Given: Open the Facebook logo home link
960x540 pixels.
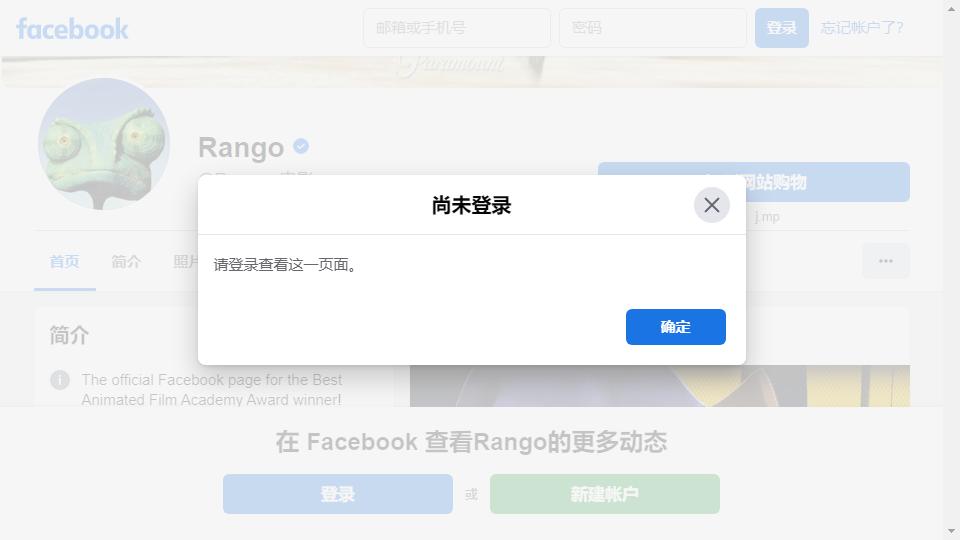Looking at the screenshot, I should coord(72,29).
